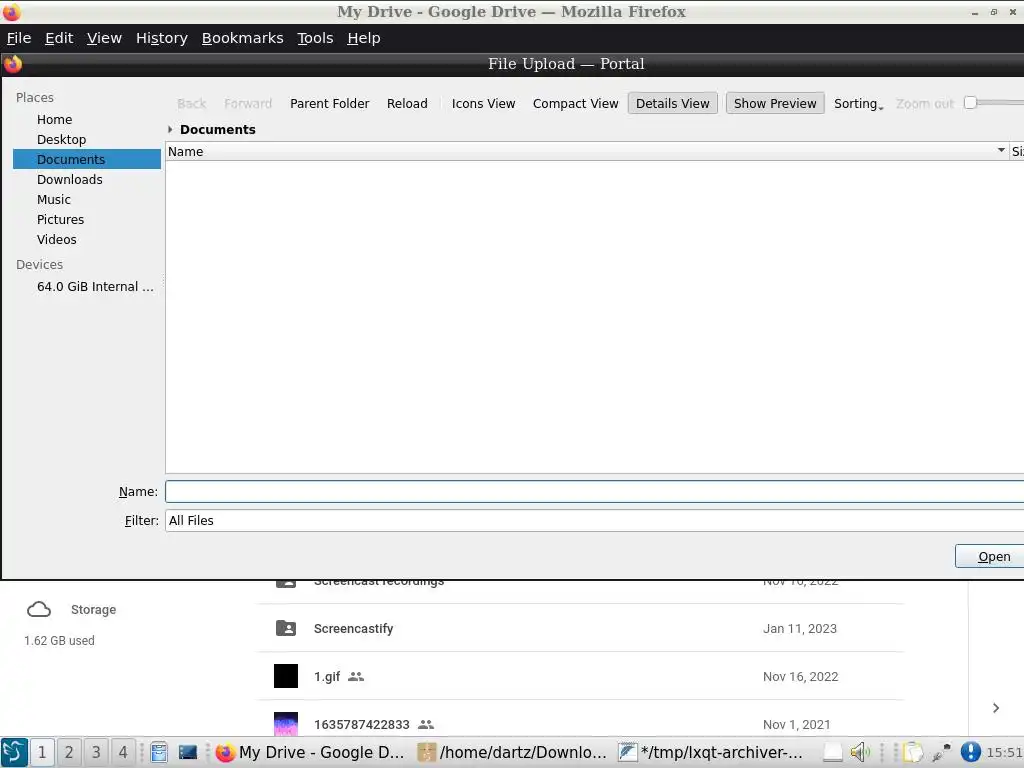Switch to Compact View

(x=575, y=103)
